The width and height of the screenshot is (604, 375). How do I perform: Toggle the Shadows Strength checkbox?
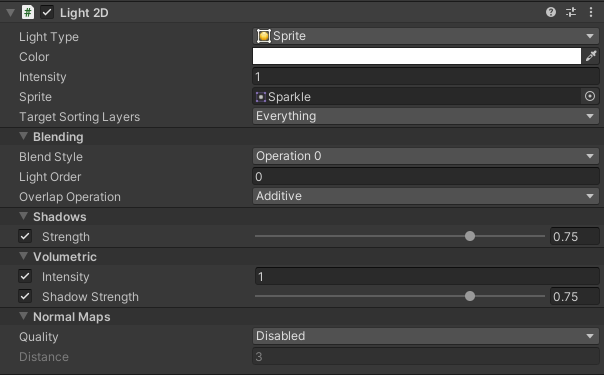(x=25, y=236)
